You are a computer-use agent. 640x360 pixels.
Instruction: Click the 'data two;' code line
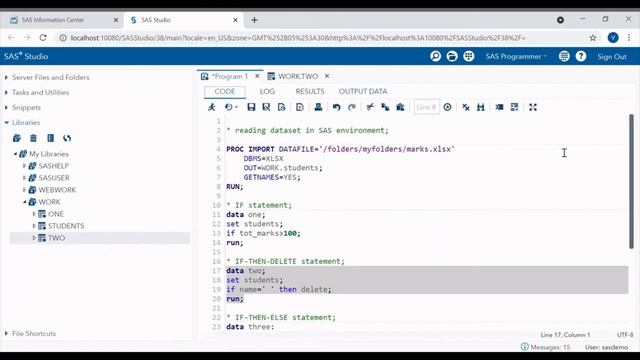[x=246, y=271]
